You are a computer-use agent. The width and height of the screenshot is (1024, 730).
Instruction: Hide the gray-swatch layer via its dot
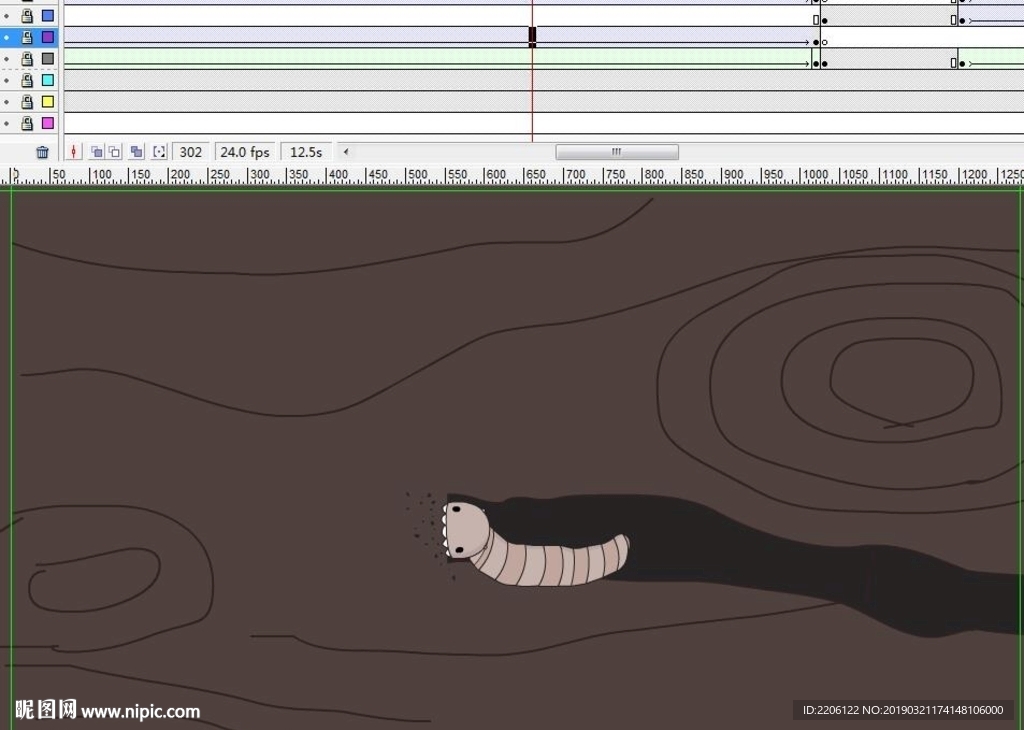[7, 59]
